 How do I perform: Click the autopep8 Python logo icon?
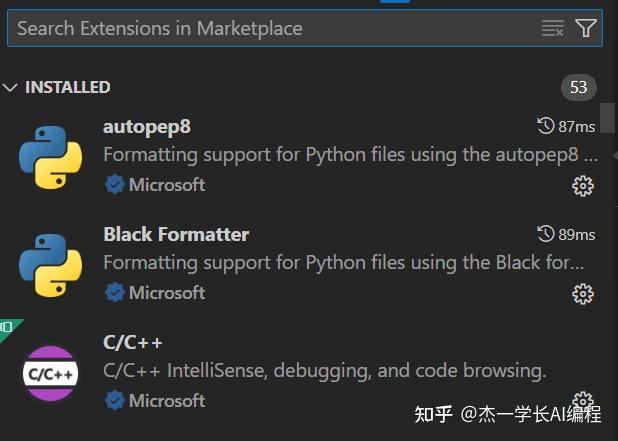click(x=50, y=157)
